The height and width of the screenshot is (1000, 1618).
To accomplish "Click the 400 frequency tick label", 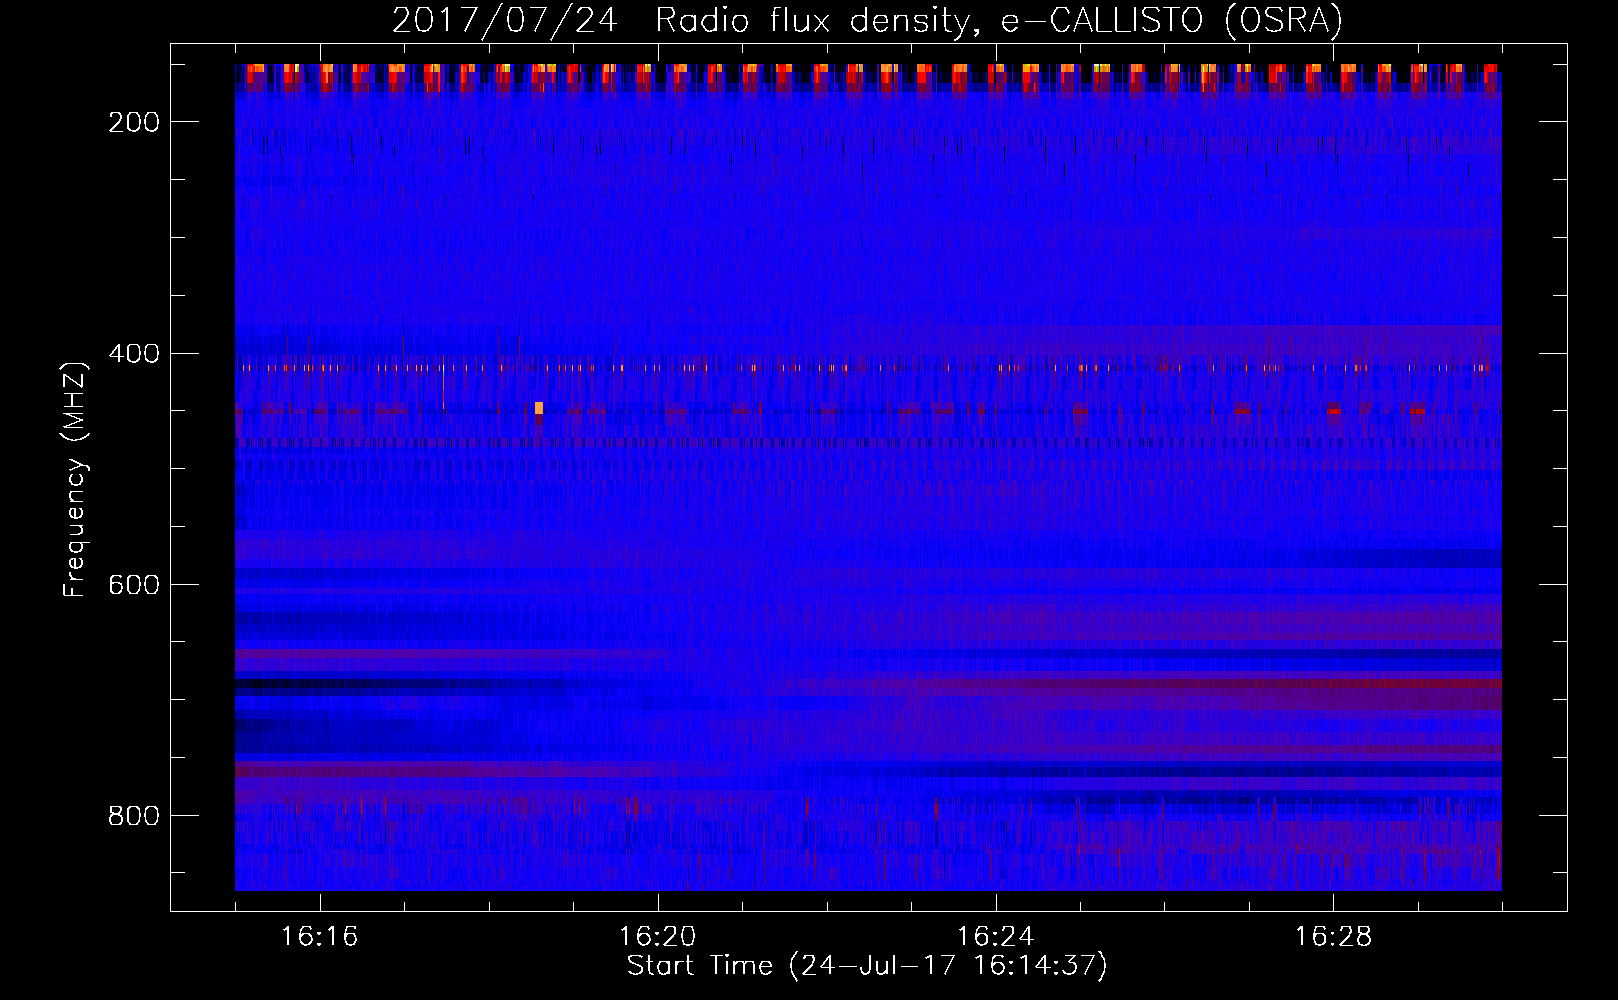I will pyautogui.click(x=134, y=354).
